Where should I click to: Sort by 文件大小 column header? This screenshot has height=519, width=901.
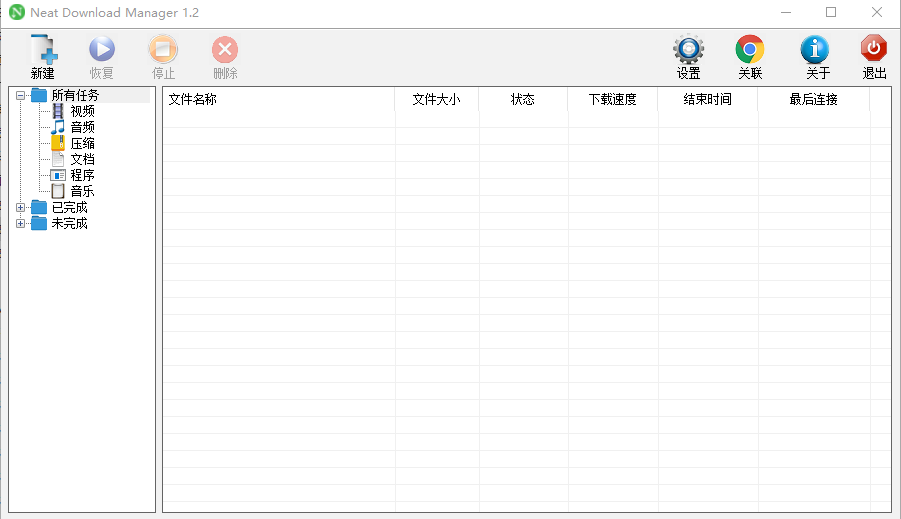coord(437,99)
